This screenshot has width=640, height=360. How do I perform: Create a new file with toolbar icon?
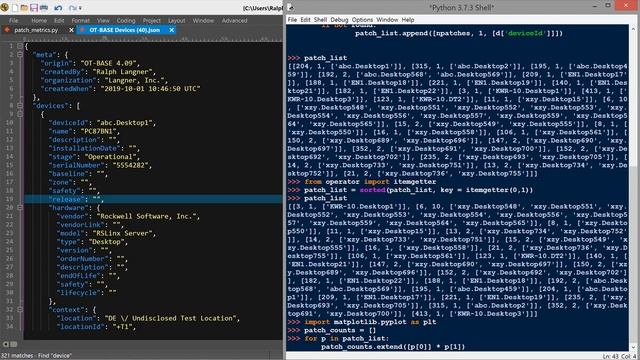point(15,8)
